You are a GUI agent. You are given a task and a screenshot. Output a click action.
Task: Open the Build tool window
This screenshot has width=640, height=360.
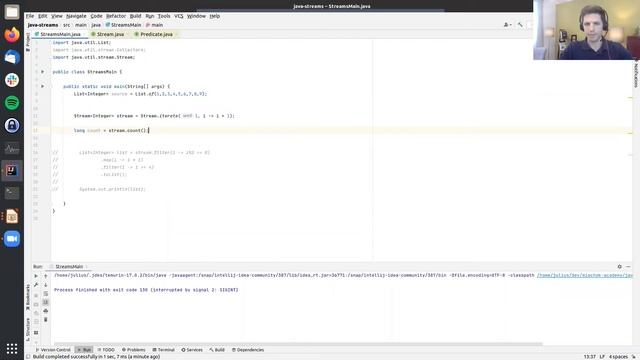point(217,350)
